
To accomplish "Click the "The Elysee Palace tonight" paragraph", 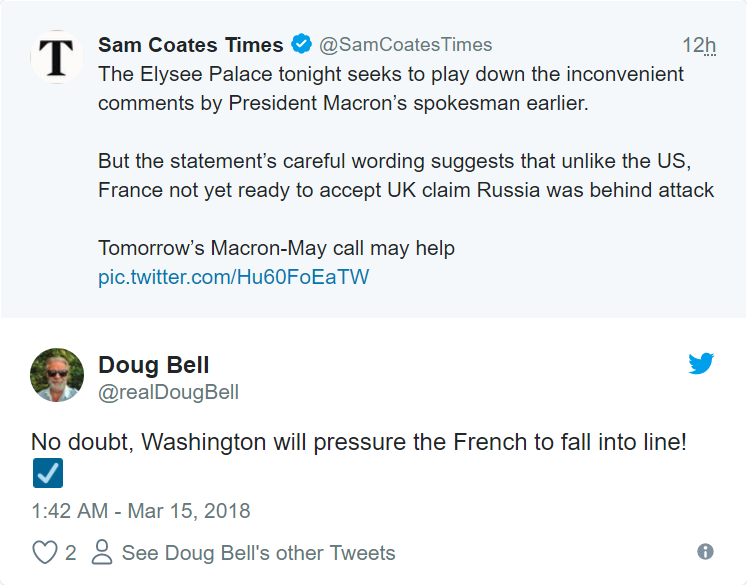I will click(x=390, y=87).
